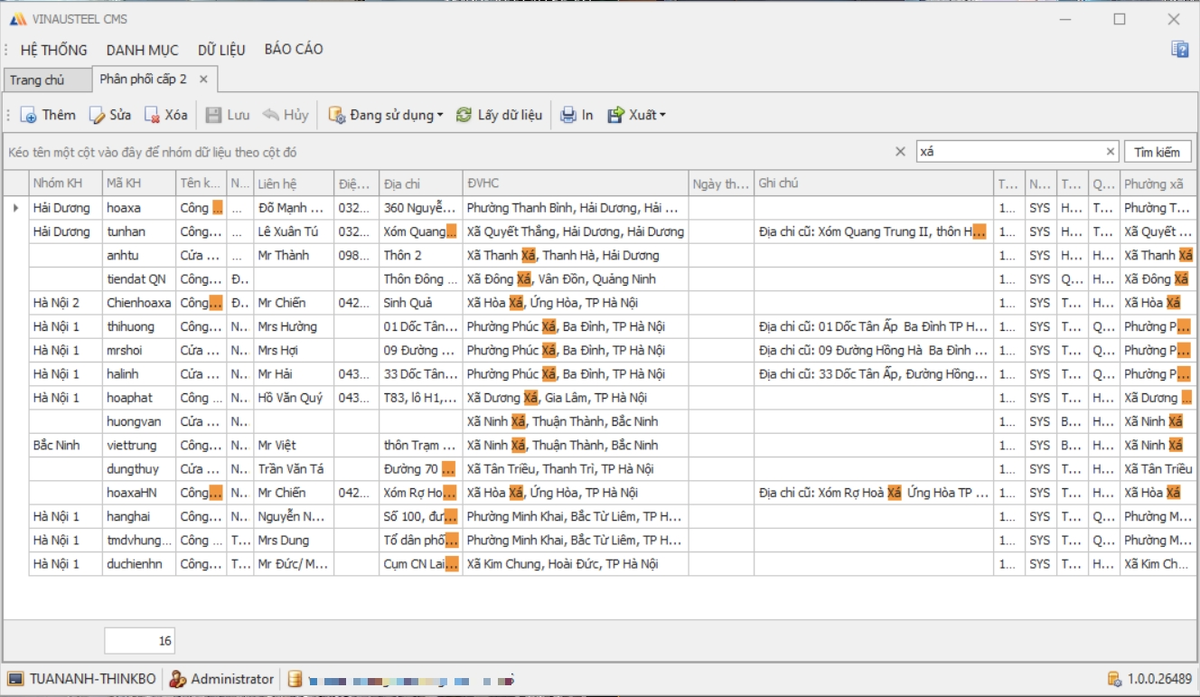The image size is (1200, 697).
Task: Sort by the Địa chỉ column header
Action: pos(421,184)
